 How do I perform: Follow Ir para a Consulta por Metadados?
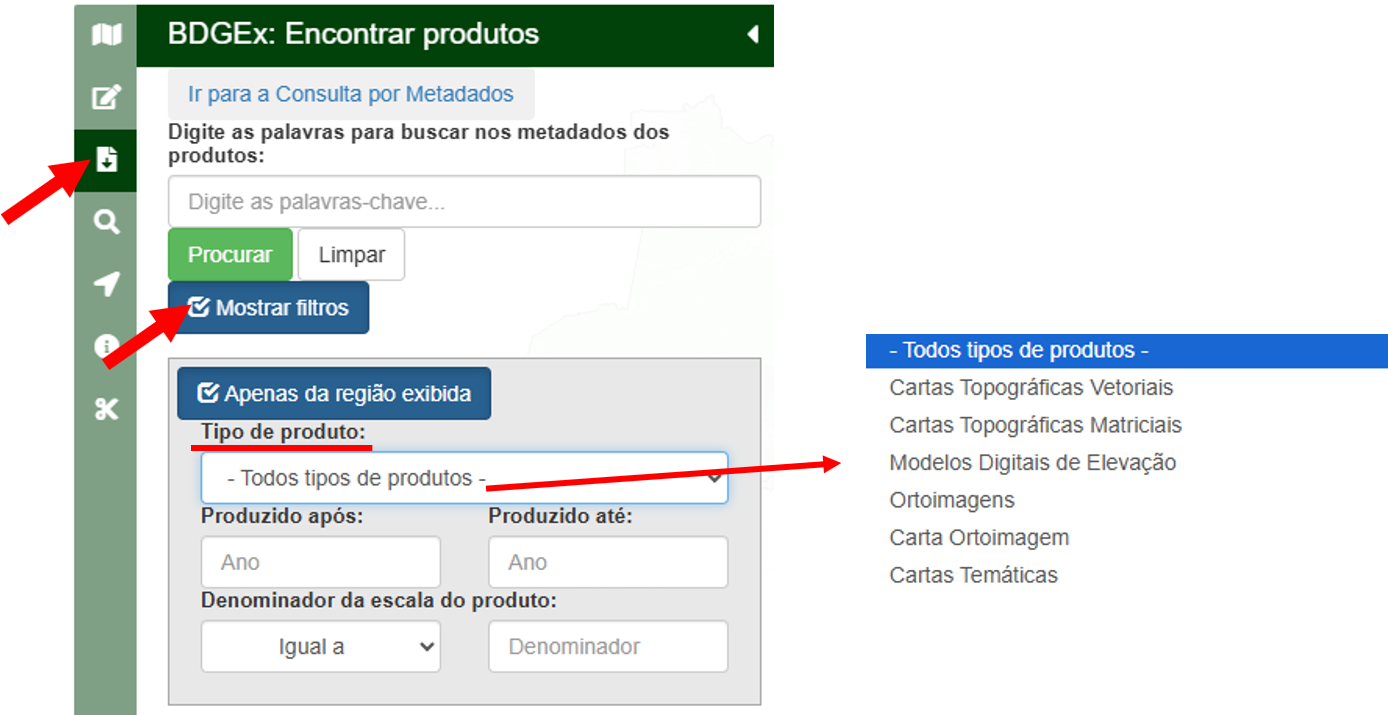pos(351,94)
